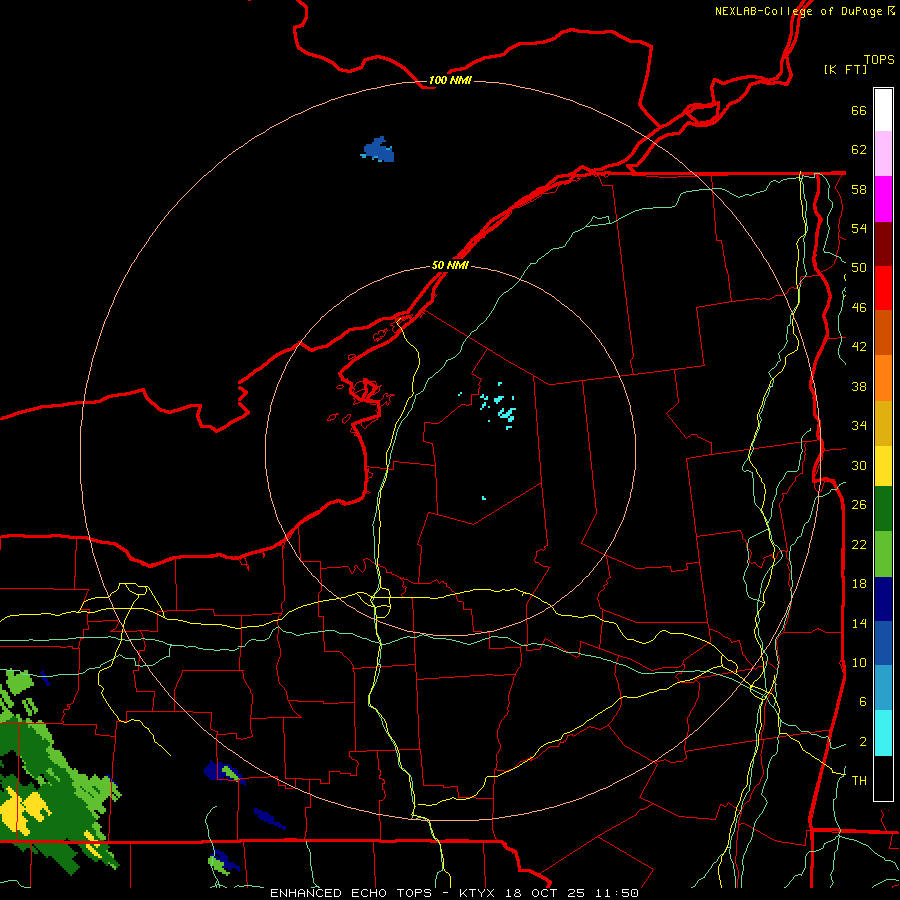Click the magenta legend swatch
The image size is (900, 900).
pos(883,199)
